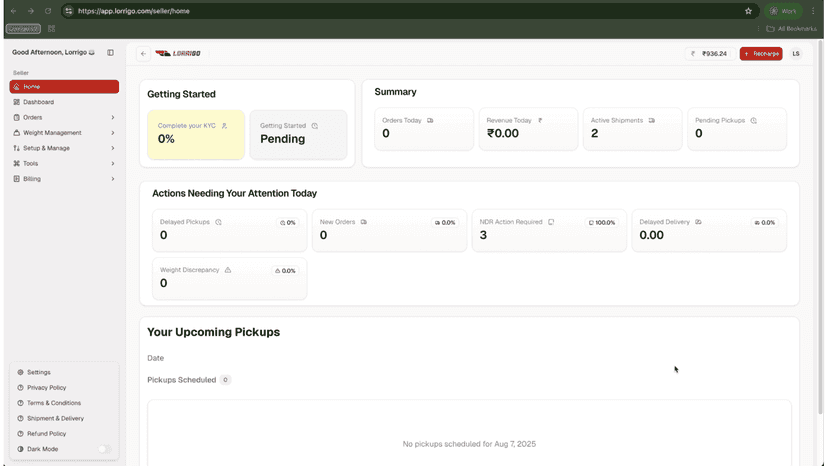Image resolution: width=828 pixels, height=466 pixels.
Task: Click the Active Shipments truck icon
Action: tap(652, 120)
